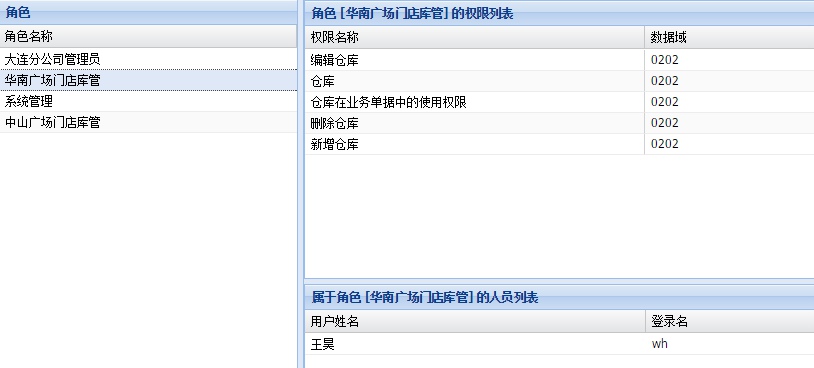
Task: Select the 仓库 permission row
Action: tap(560, 81)
